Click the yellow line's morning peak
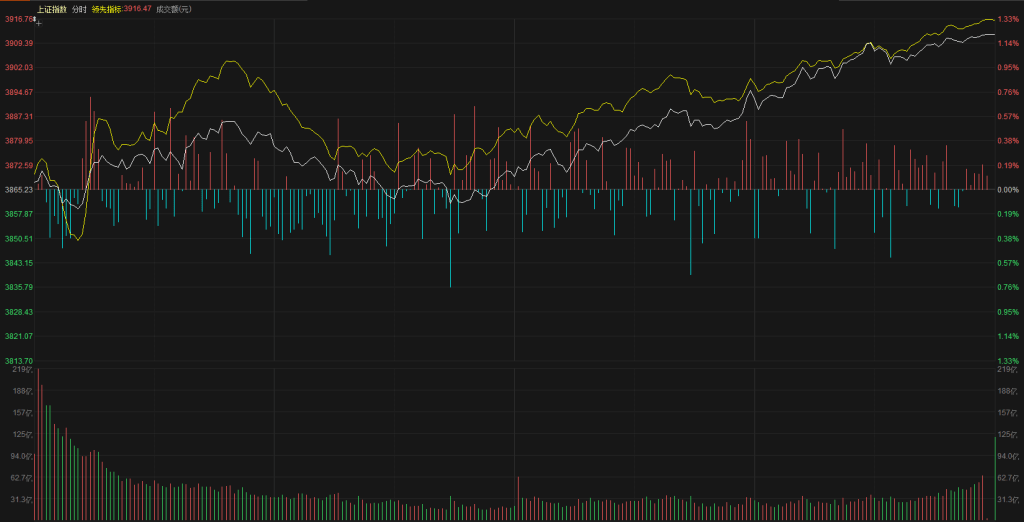This screenshot has width=1024, height=522. pyautogui.click(x=231, y=61)
